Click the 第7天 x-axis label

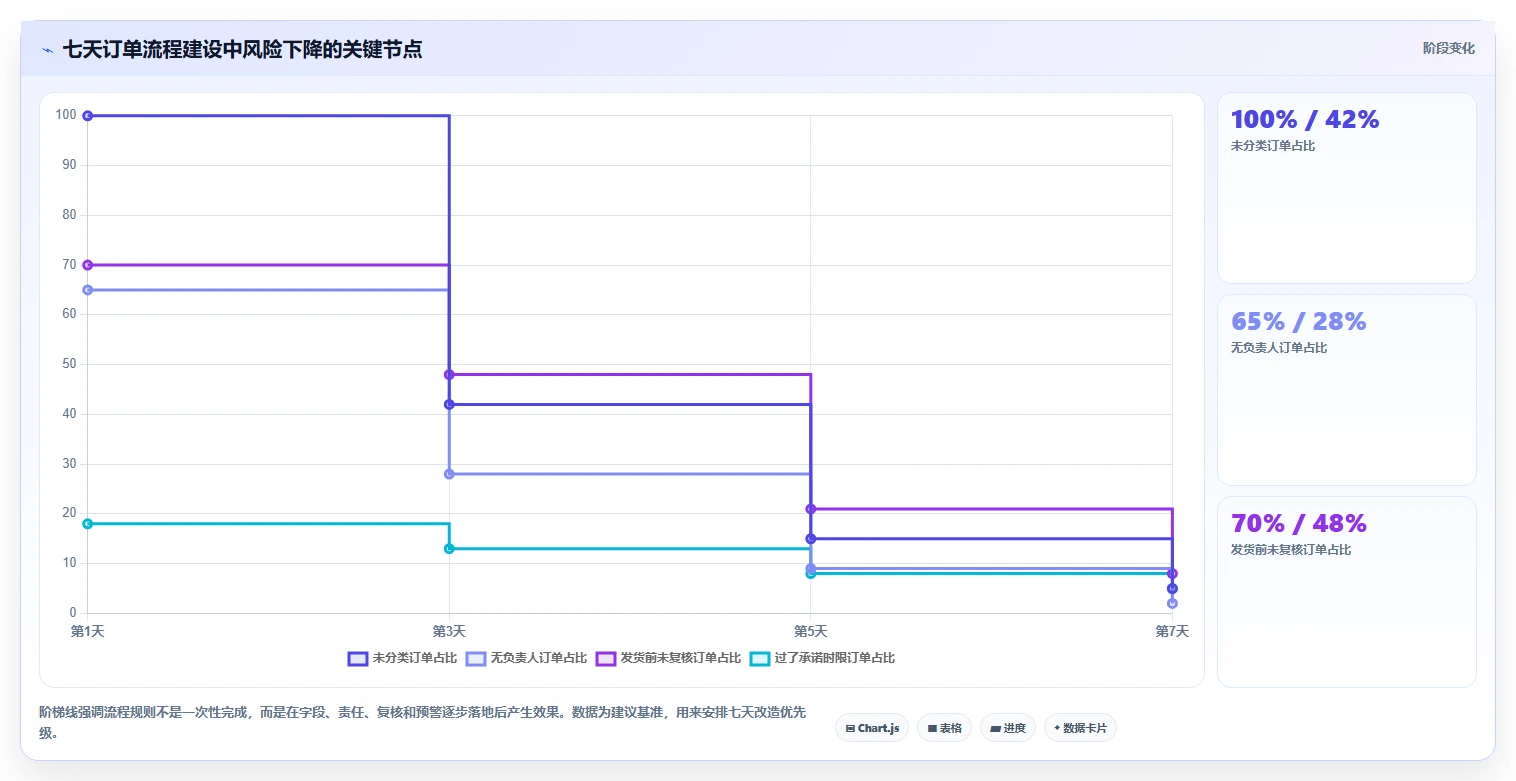coord(1172,631)
